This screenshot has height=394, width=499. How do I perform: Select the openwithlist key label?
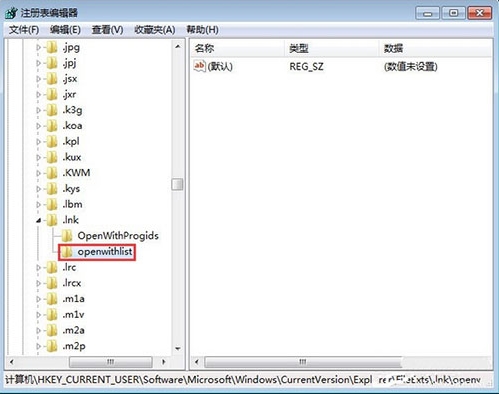coord(105,252)
